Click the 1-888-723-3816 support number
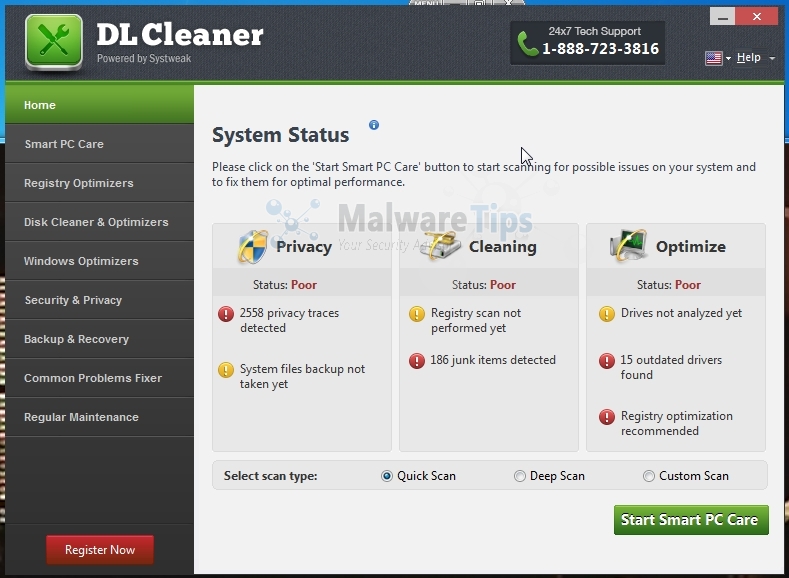 pyautogui.click(x=600, y=49)
